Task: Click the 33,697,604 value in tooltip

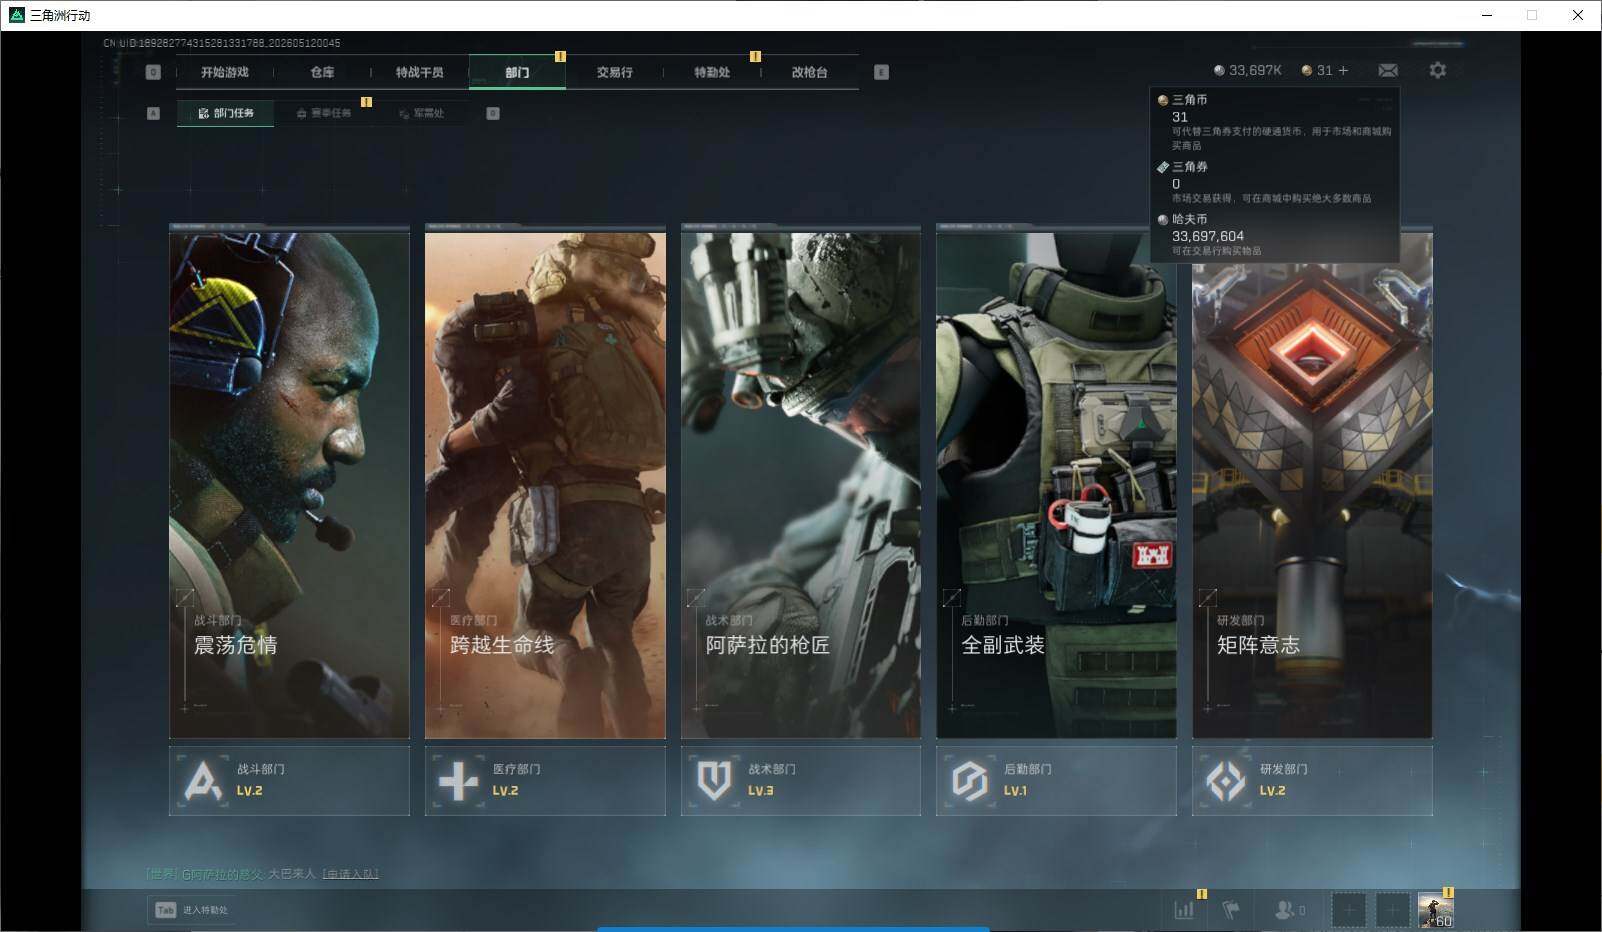Action: (1208, 236)
